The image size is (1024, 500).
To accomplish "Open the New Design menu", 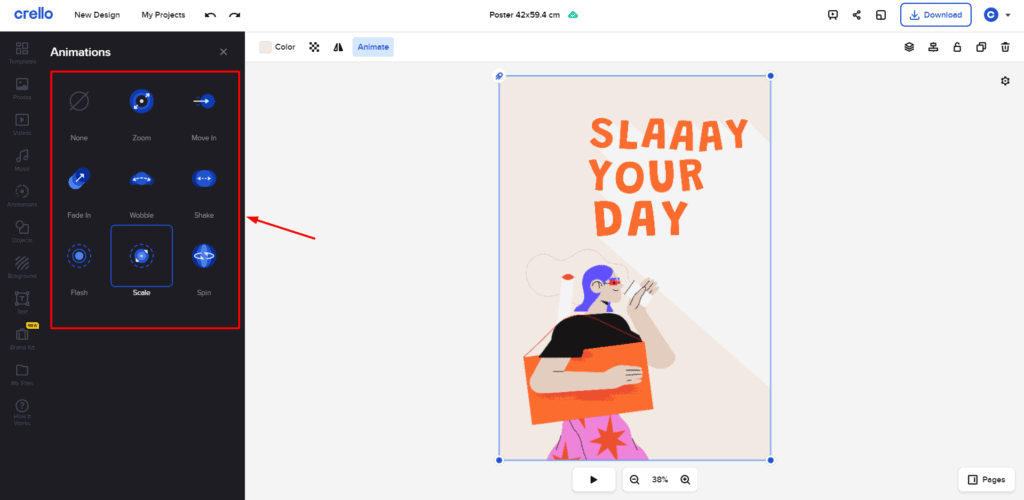I will click(97, 14).
